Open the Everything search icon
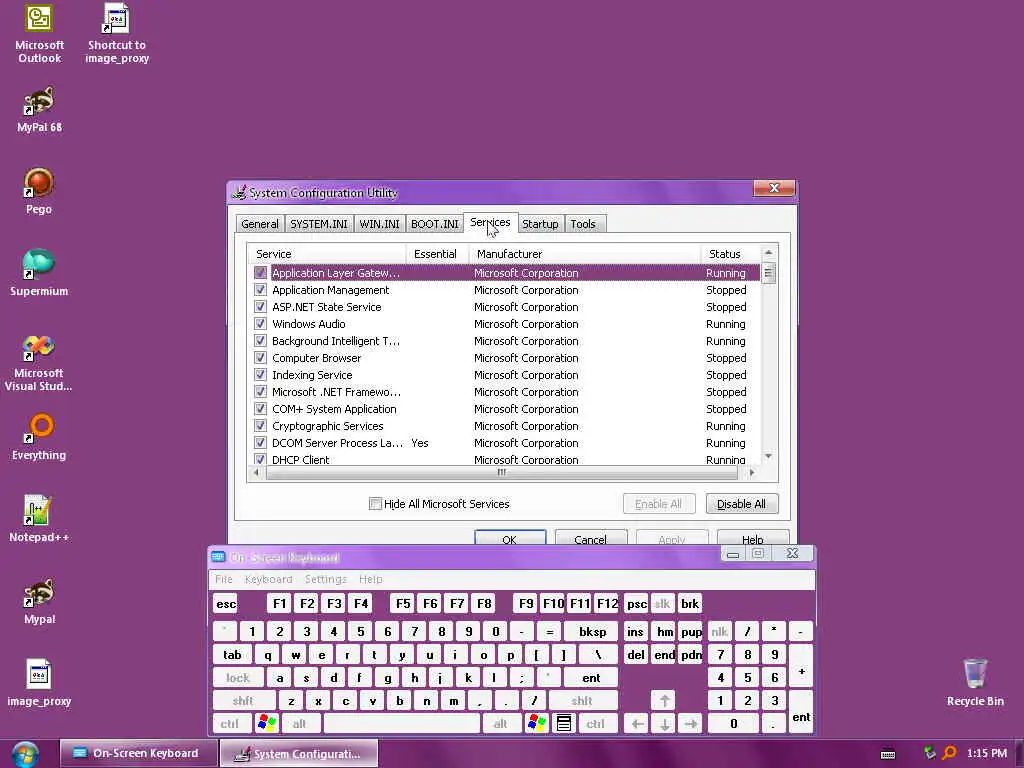The height and width of the screenshot is (768, 1024). click(39, 437)
